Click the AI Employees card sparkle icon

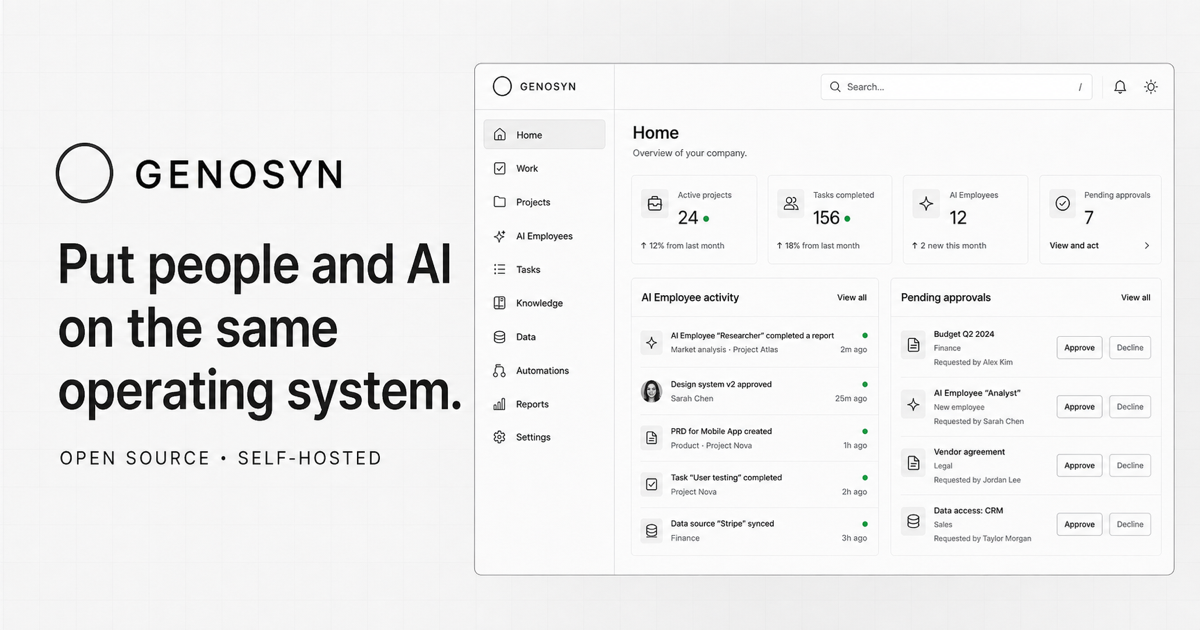pyautogui.click(x=926, y=204)
